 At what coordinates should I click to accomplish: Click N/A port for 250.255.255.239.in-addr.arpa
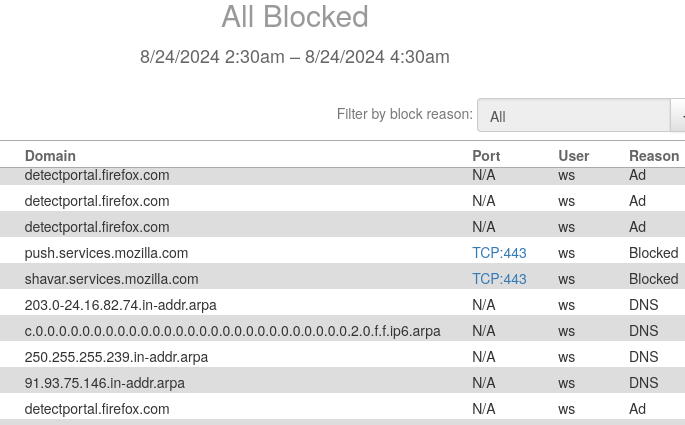[483, 357]
